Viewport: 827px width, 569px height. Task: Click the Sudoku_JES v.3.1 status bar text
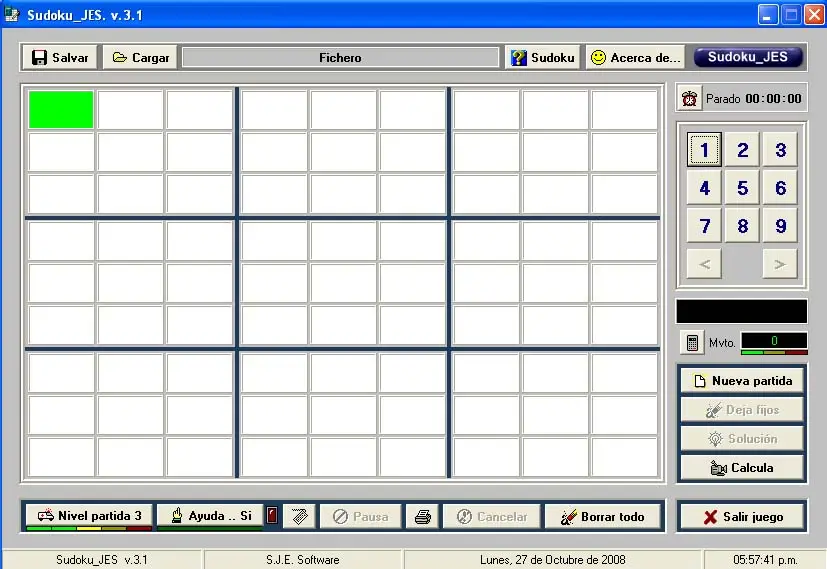[x=102, y=560]
